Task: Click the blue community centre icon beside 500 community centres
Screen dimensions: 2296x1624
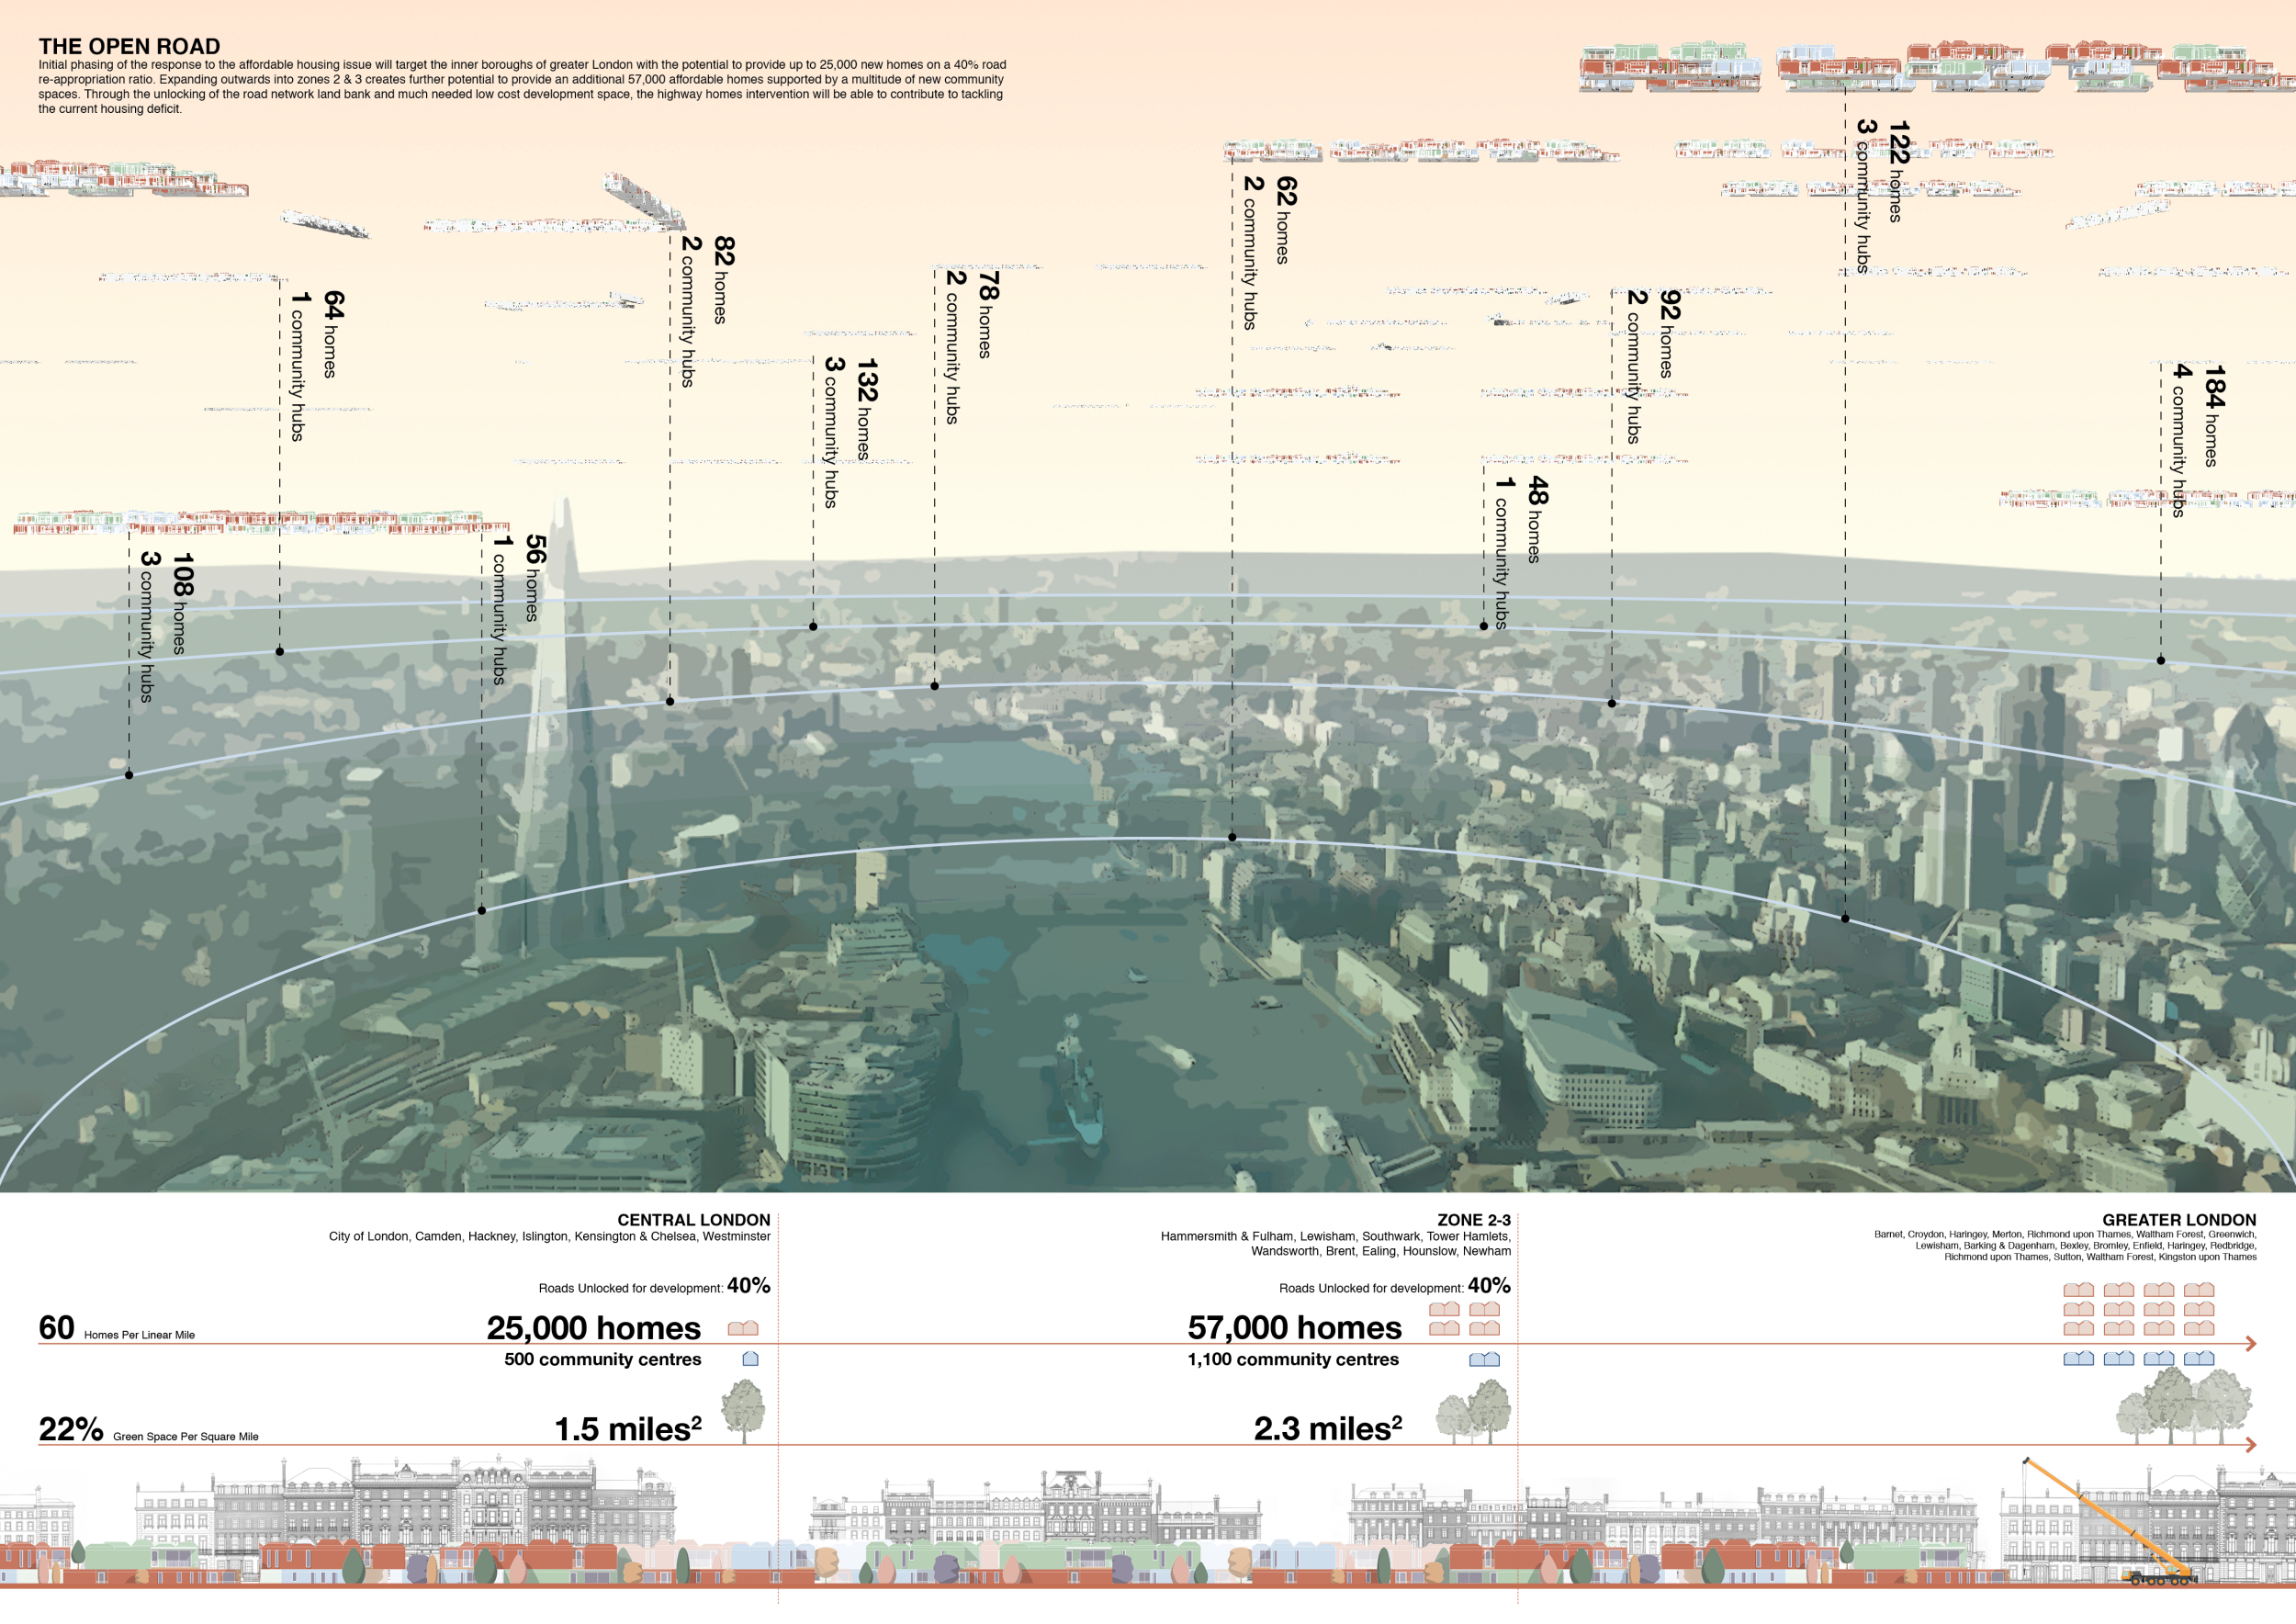Action: [x=750, y=1358]
